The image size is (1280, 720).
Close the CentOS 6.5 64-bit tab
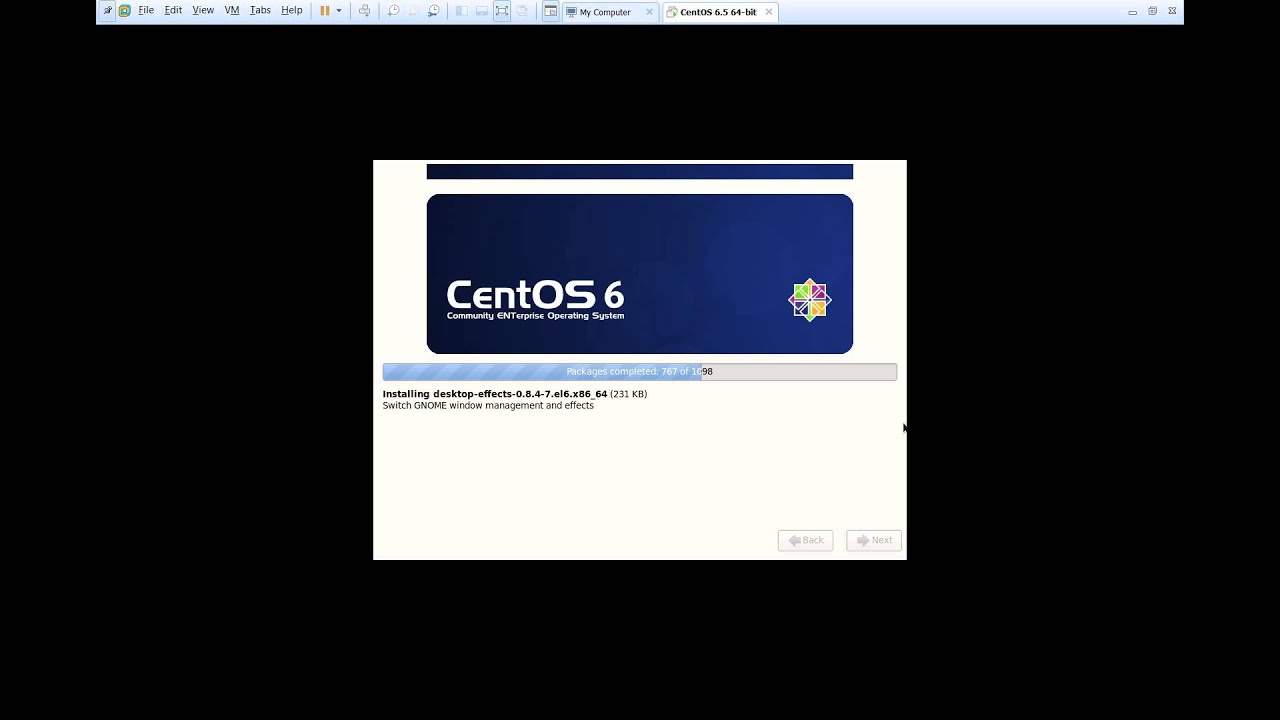(769, 12)
